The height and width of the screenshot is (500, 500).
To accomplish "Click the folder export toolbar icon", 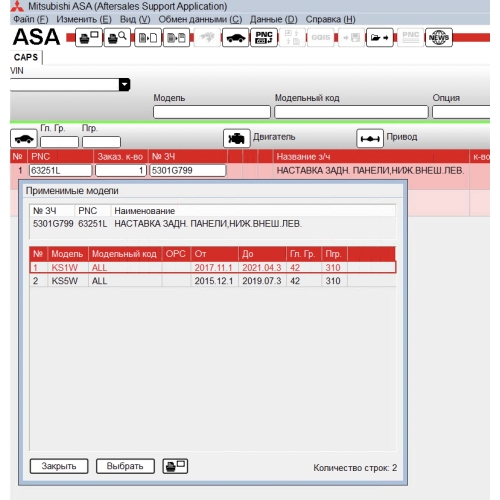I will (x=380, y=38).
